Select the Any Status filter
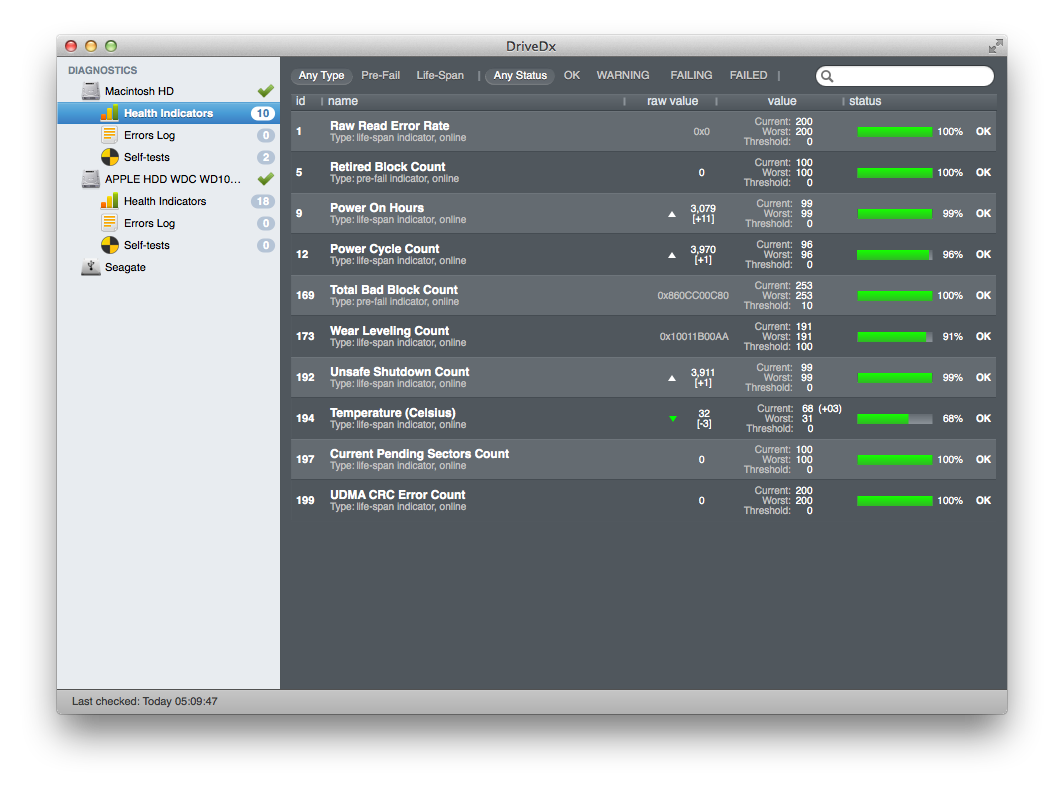Image resolution: width=1064 pixels, height=793 pixels. tap(520, 75)
